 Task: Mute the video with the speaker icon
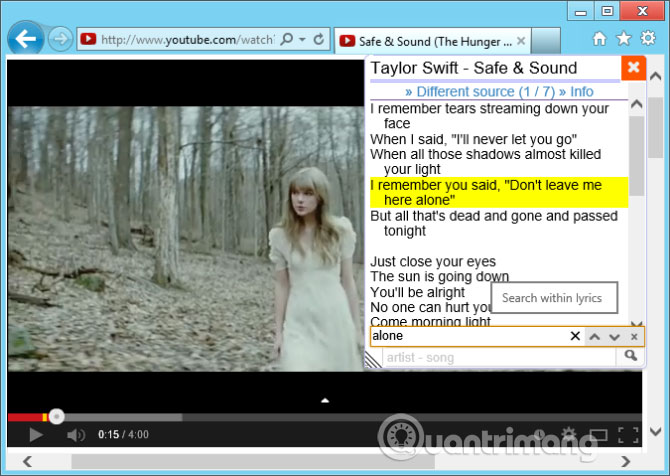tap(76, 435)
